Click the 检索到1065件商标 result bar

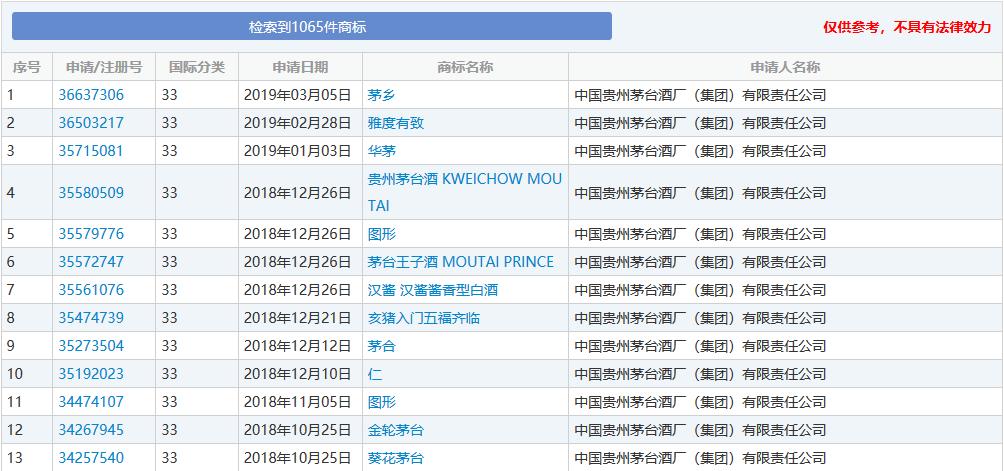pyautogui.click(x=312, y=27)
